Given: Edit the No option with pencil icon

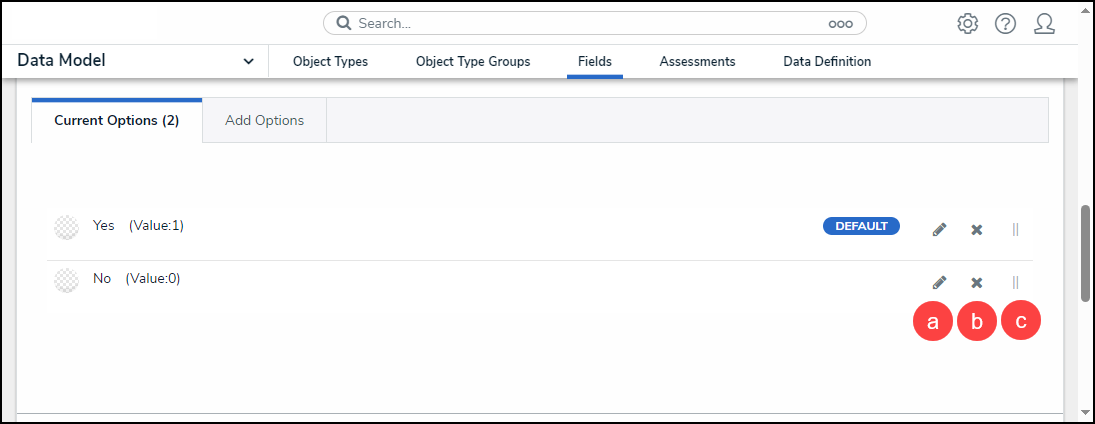Looking at the screenshot, I should 939,283.
